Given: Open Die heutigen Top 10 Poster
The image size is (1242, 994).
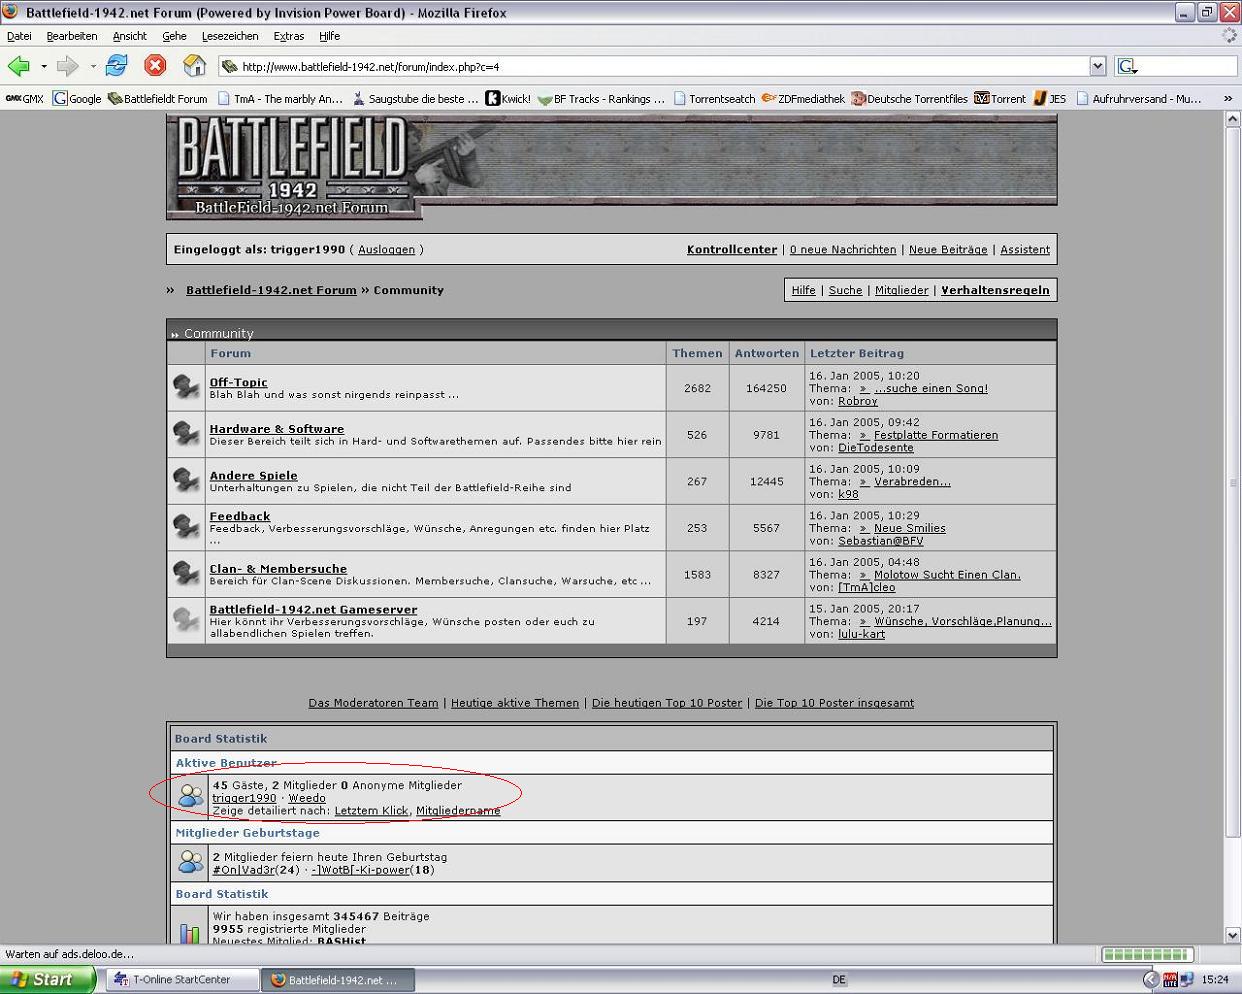Looking at the screenshot, I should pos(667,703).
